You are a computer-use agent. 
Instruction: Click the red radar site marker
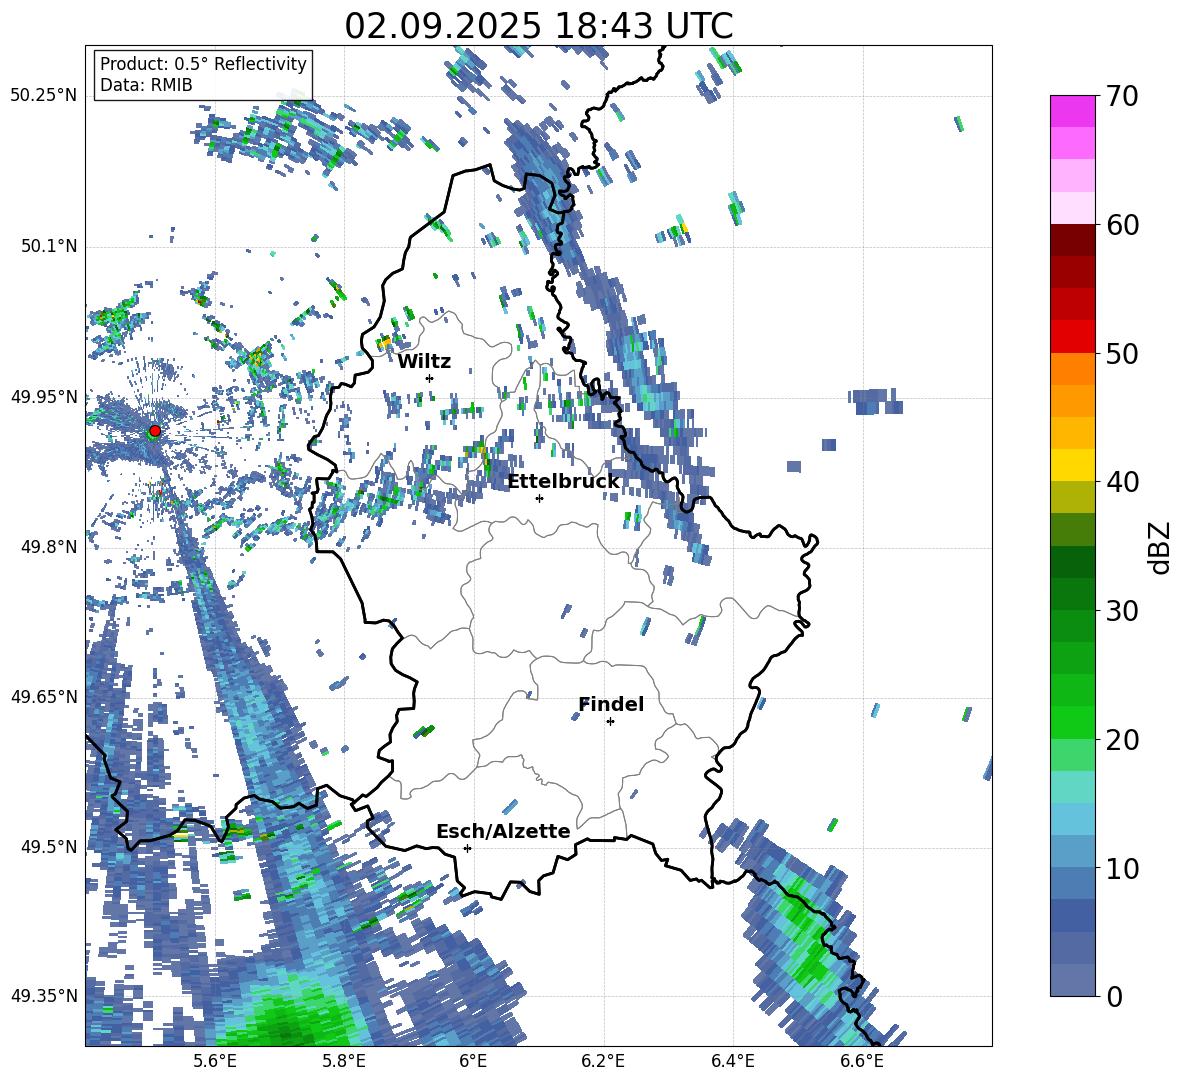155,431
